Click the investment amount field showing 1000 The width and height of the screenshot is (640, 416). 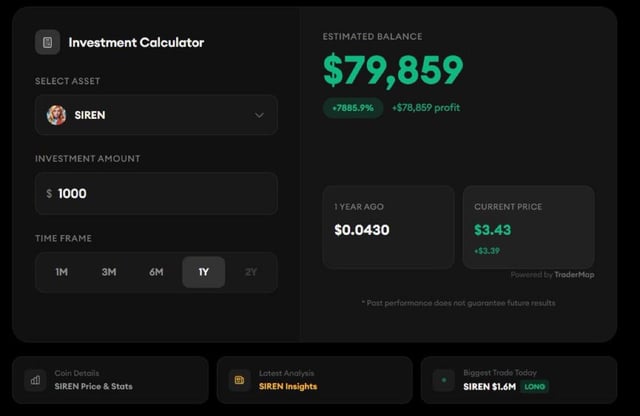[156, 194]
